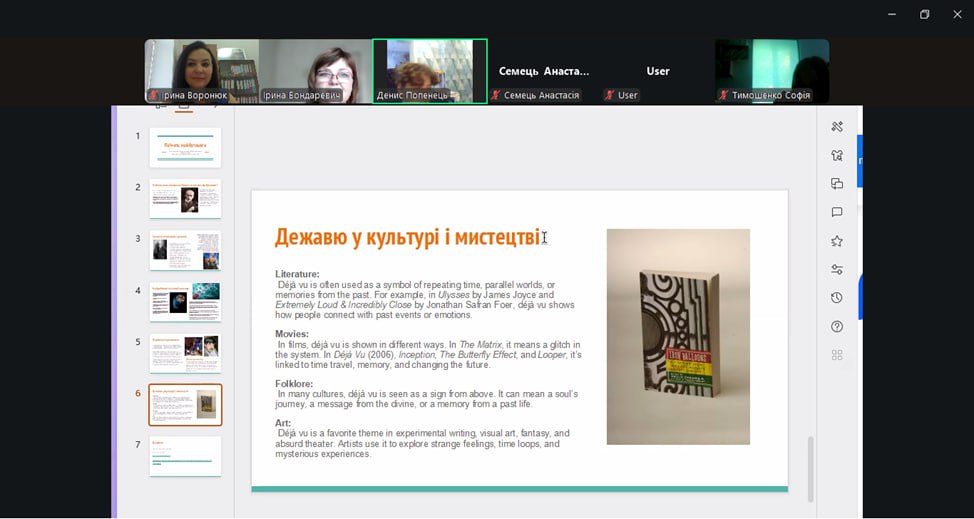This screenshot has height=519, width=974.
Task: Click the help question mark icon
Action: click(837, 327)
